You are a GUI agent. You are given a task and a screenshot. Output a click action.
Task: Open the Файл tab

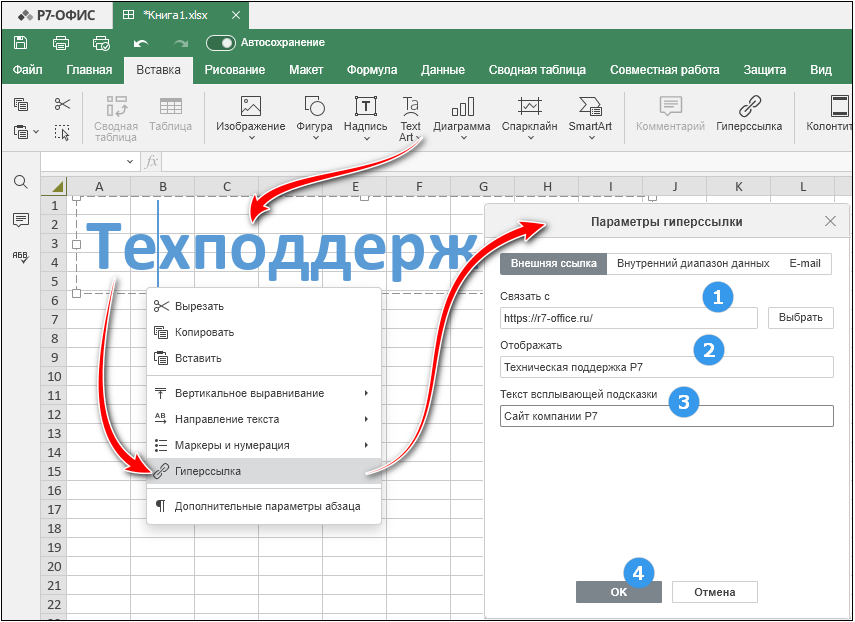27,70
